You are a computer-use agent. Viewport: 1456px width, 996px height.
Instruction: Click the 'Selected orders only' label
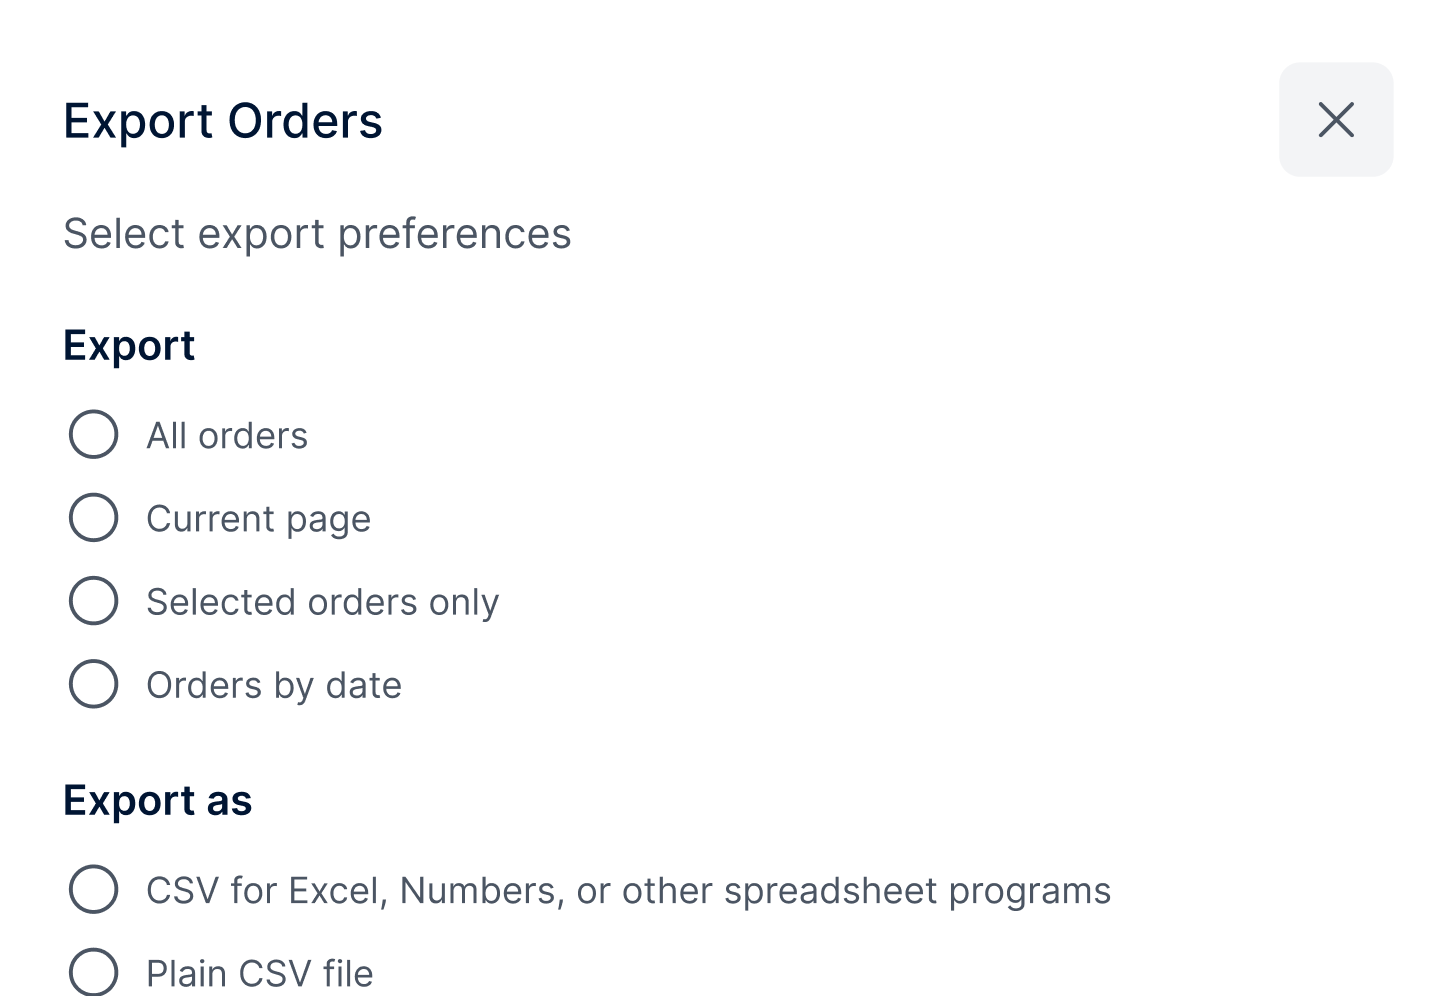pyautogui.click(x=322, y=602)
